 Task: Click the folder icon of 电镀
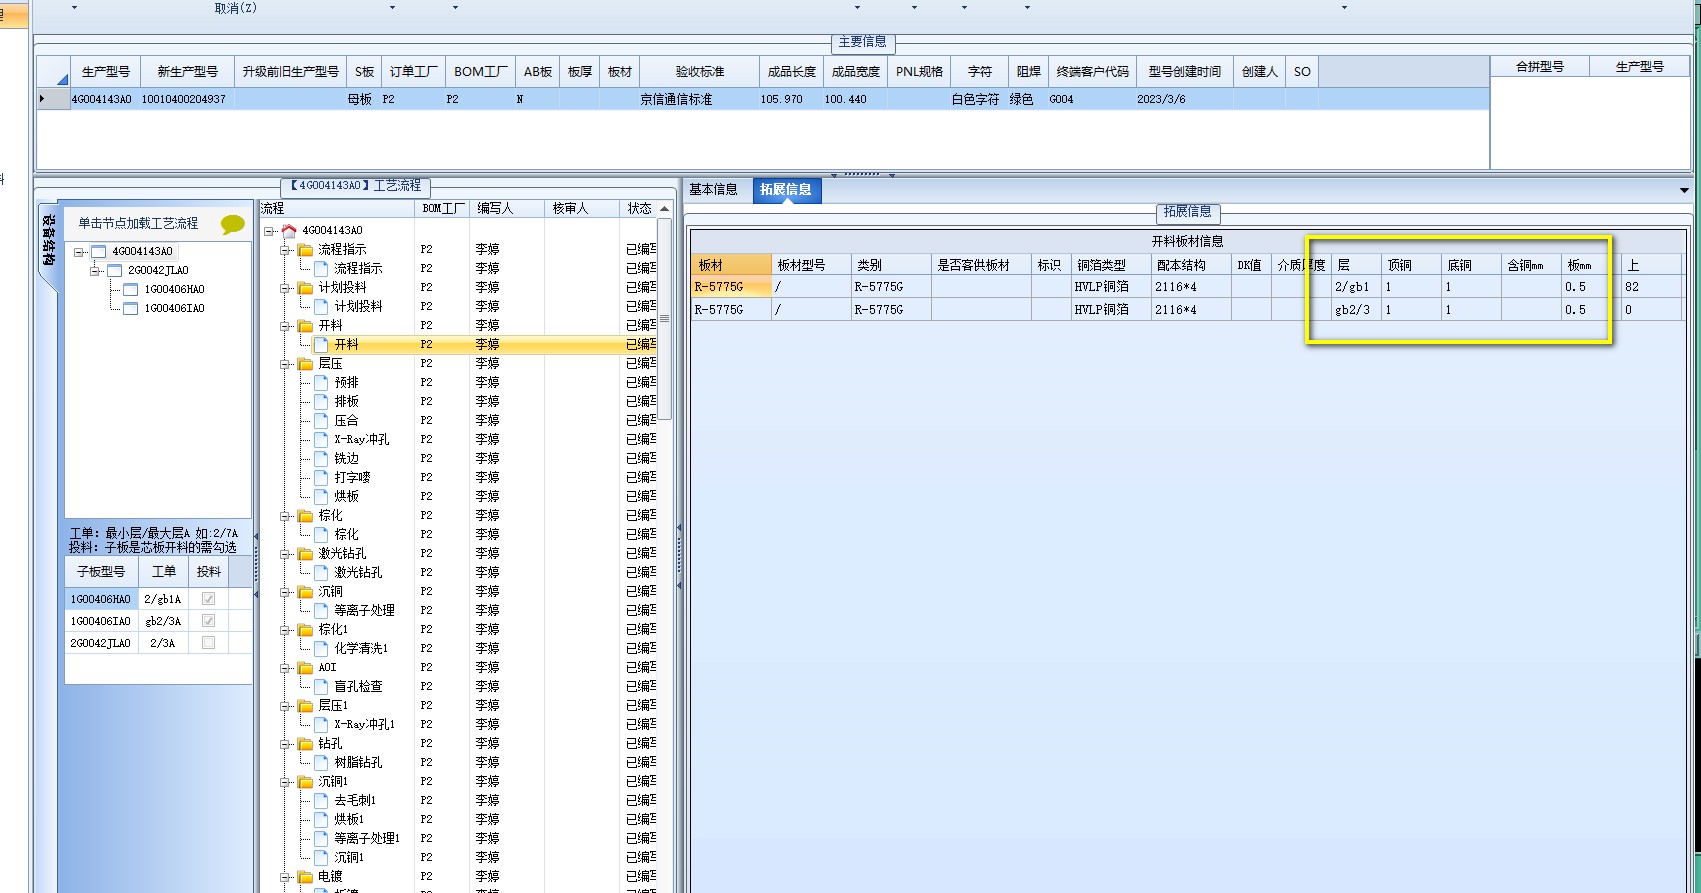pos(305,876)
